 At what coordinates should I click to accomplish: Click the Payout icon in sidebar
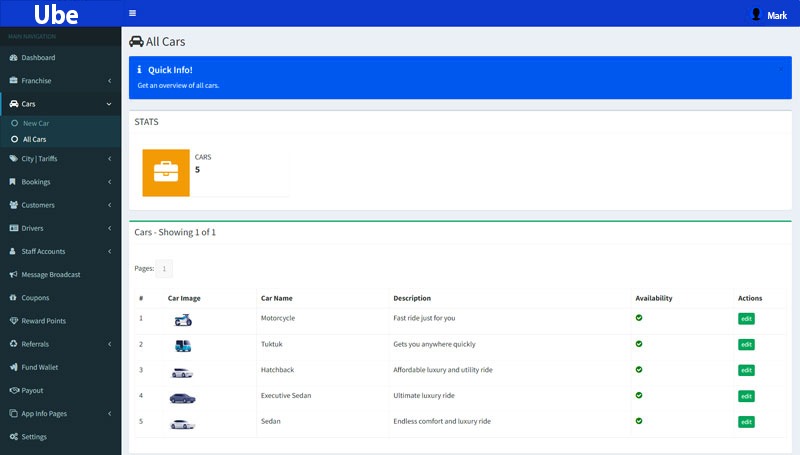tap(13, 390)
